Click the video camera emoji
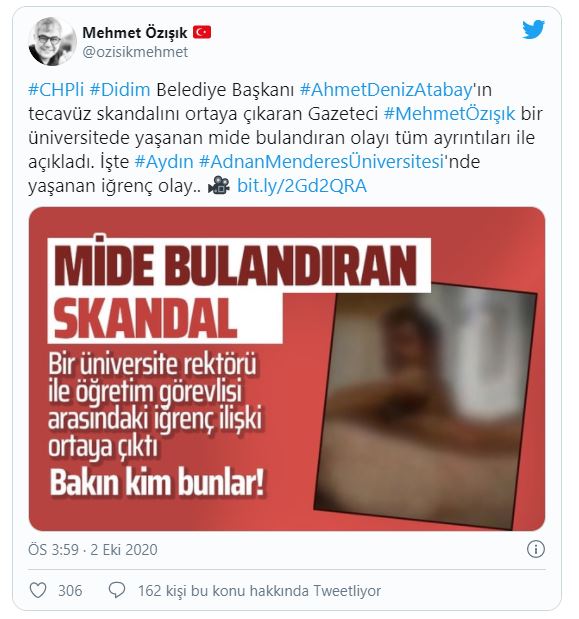579x619 pixels. click(x=218, y=186)
